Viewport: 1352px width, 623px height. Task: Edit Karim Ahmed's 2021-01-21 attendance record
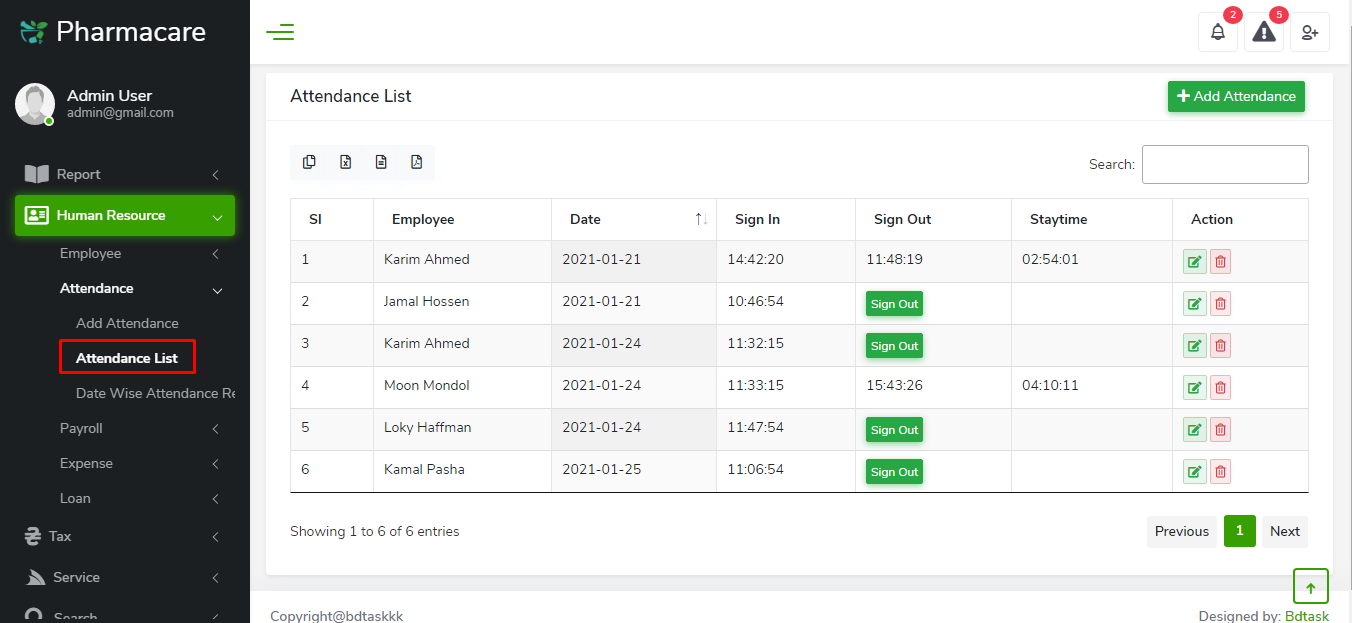pos(1194,262)
